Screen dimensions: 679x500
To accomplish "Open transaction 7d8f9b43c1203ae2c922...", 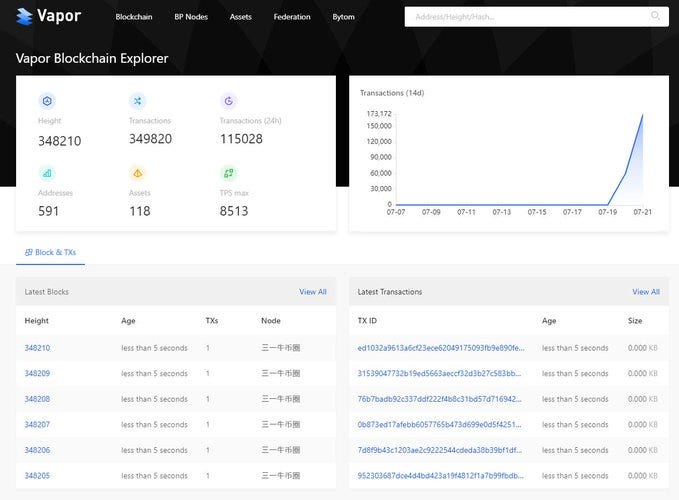I will pyautogui.click(x=440, y=450).
